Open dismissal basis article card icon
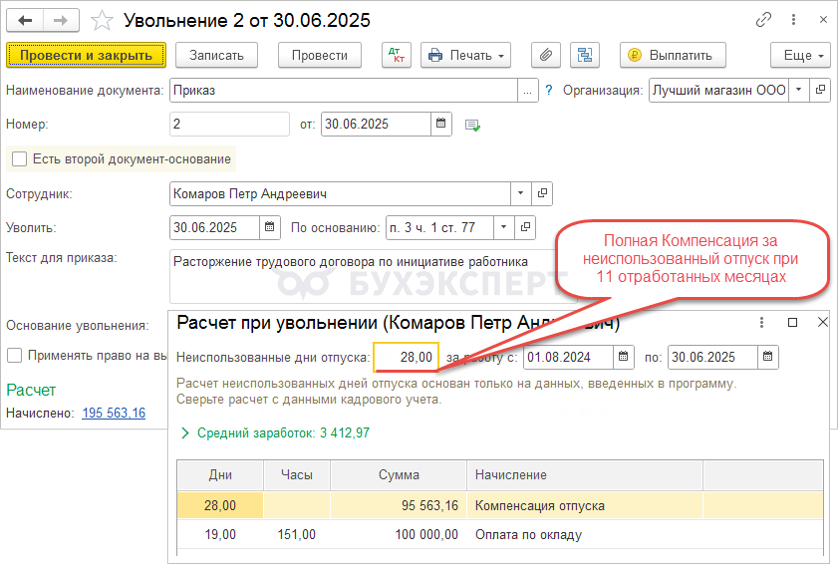The width and height of the screenshot is (838, 568). (x=525, y=227)
